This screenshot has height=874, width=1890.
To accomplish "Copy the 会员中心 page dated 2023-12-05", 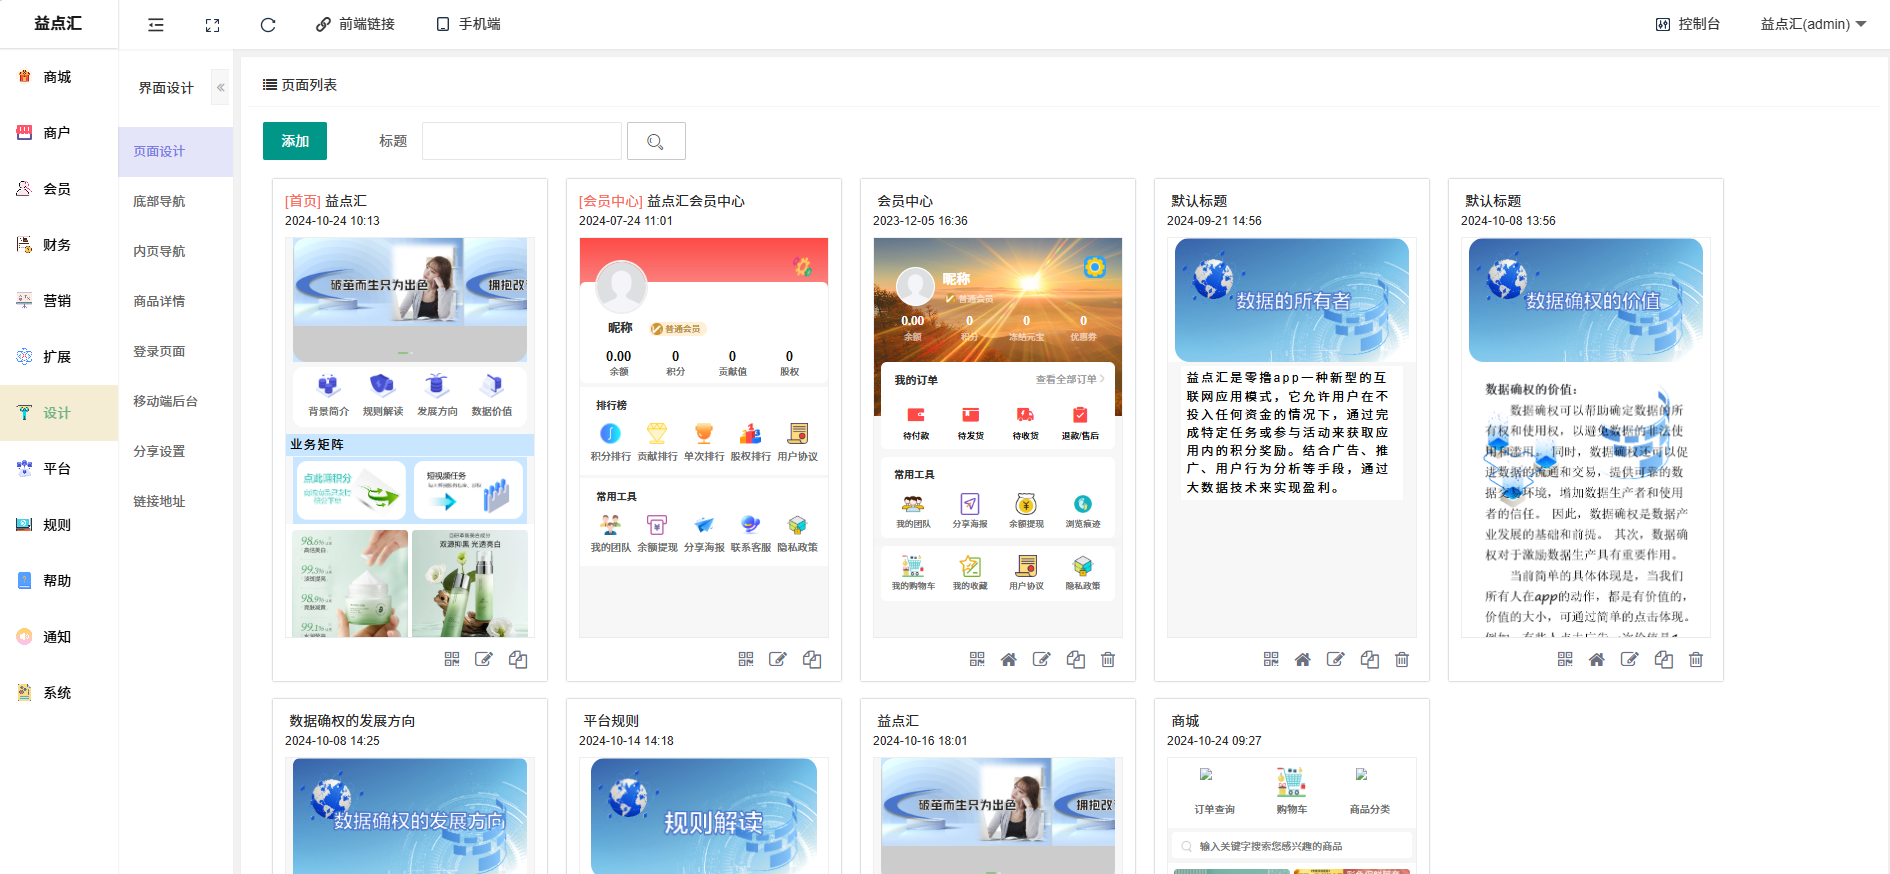I will click(1076, 659).
